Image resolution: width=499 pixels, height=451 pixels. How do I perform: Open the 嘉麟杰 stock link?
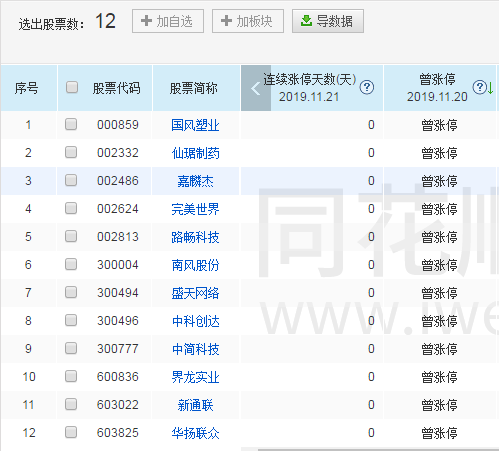[195, 181]
